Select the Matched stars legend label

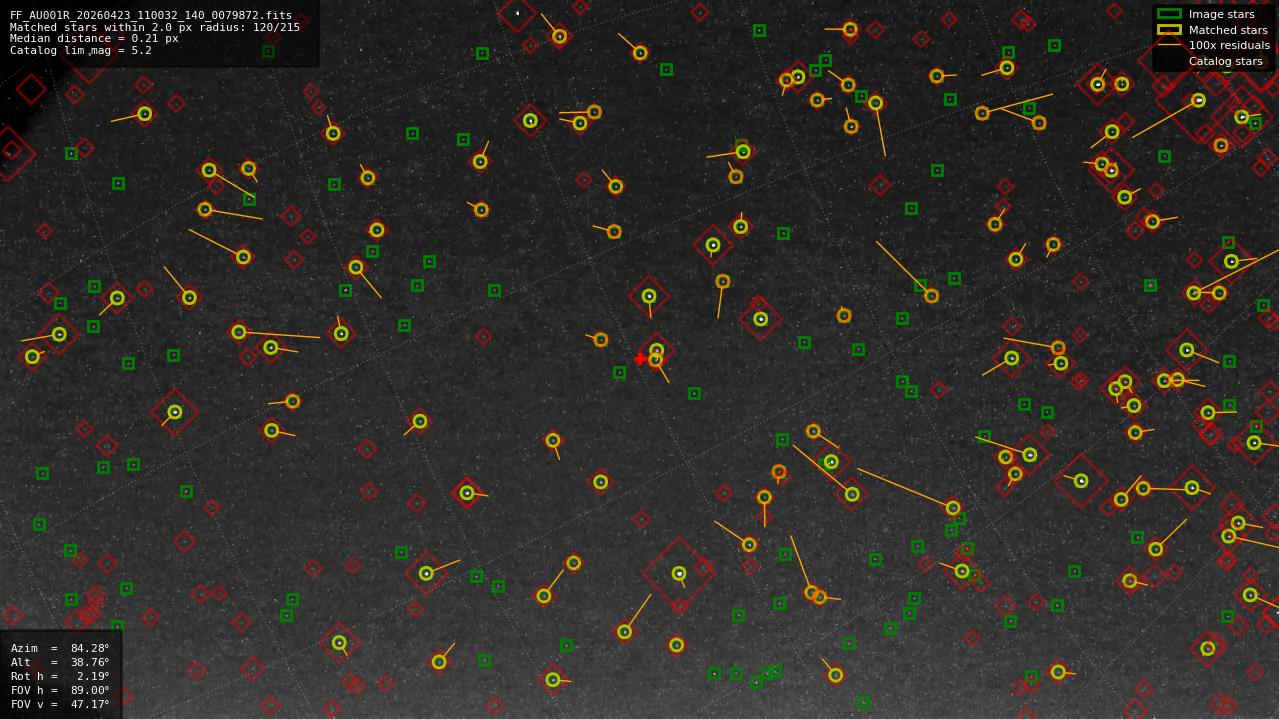click(1228, 30)
